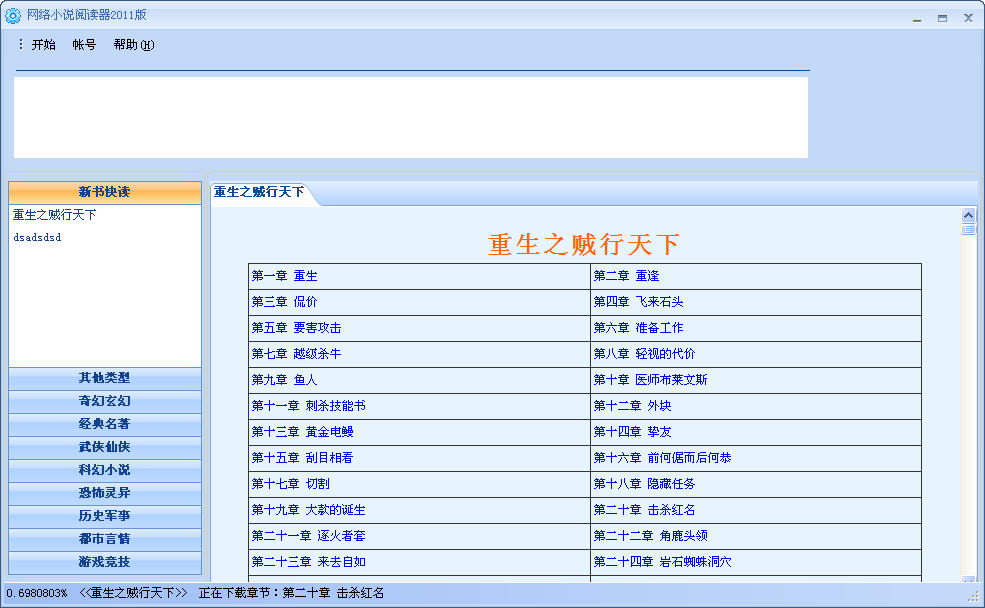Open chapter 第六章 准备工作

[638, 328]
